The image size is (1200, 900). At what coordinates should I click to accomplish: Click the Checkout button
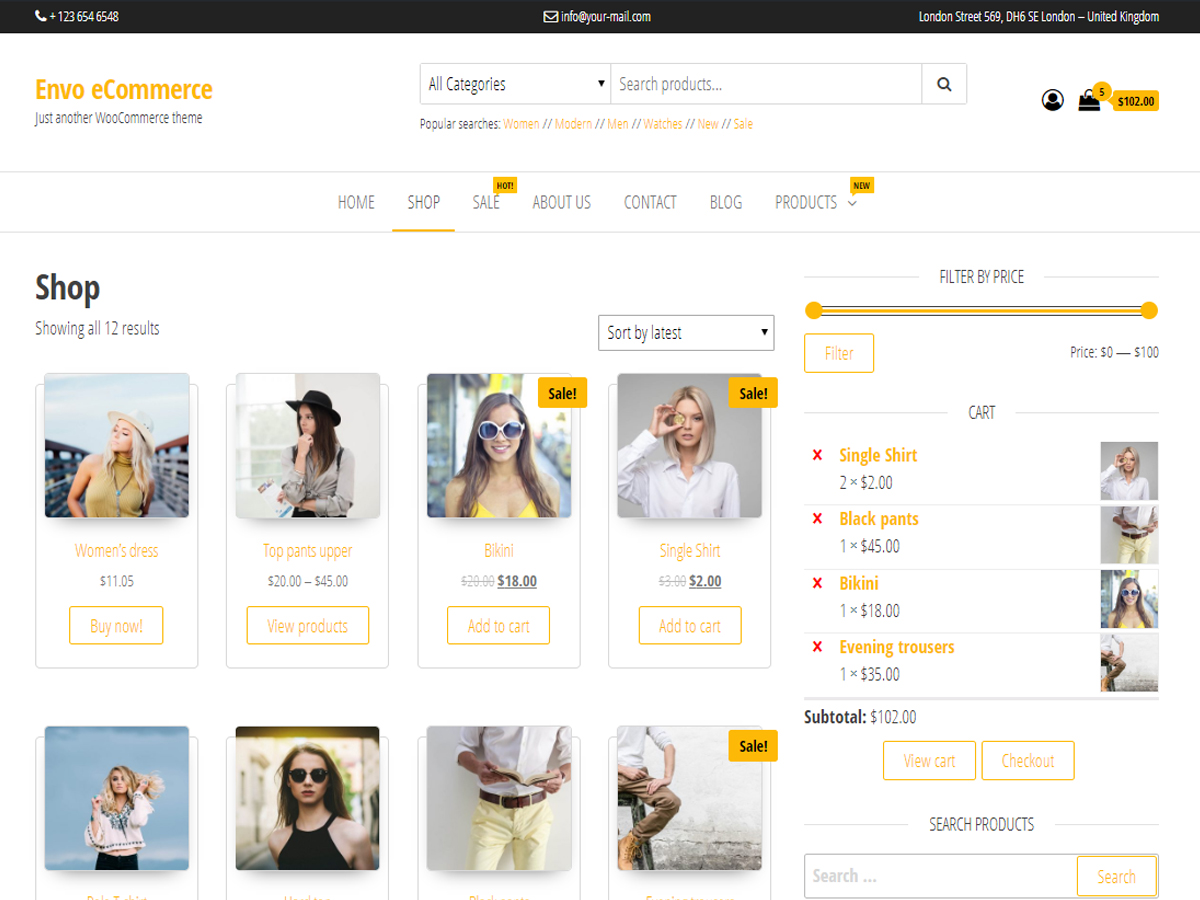pyautogui.click(x=1028, y=760)
